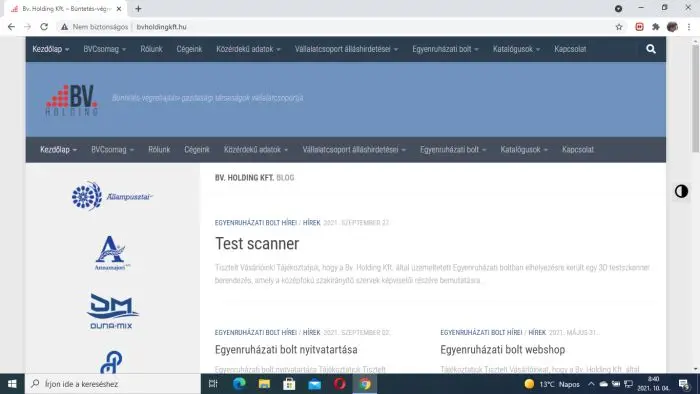The width and height of the screenshot is (700, 394).
Task: Open the Annamajori company logo
Action: [112, 253]
